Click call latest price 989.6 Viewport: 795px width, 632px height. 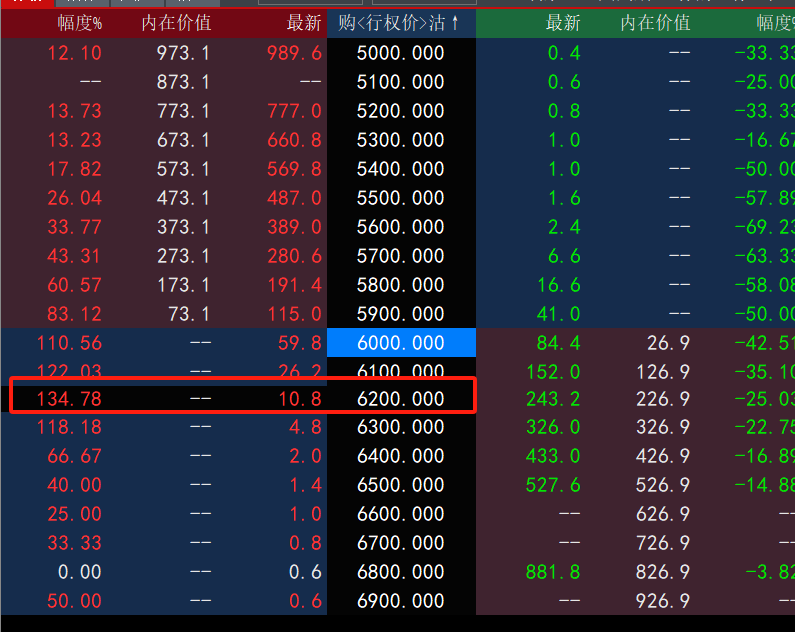[x=295, y=53]
